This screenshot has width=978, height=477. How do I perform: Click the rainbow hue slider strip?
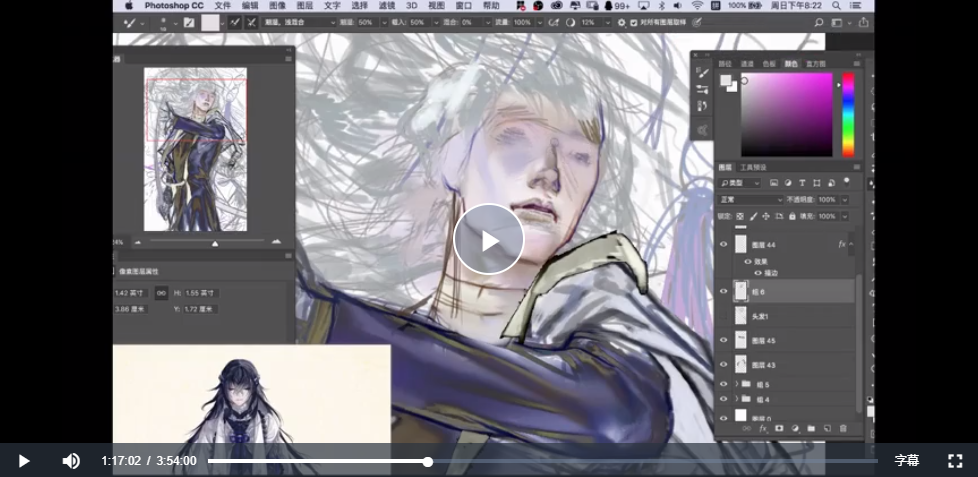[x=848, y=115]
